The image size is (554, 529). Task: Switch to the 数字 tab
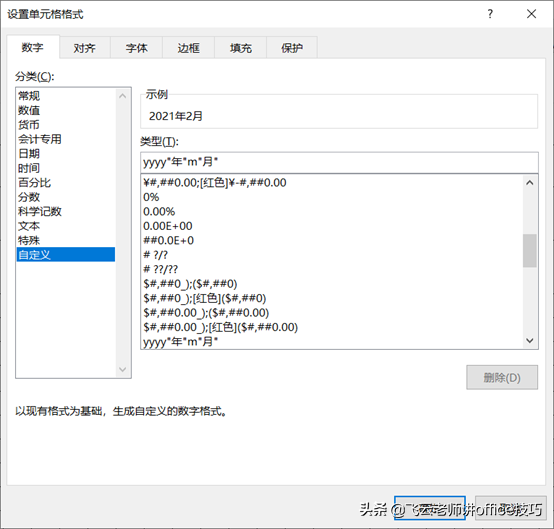[33, 47]
